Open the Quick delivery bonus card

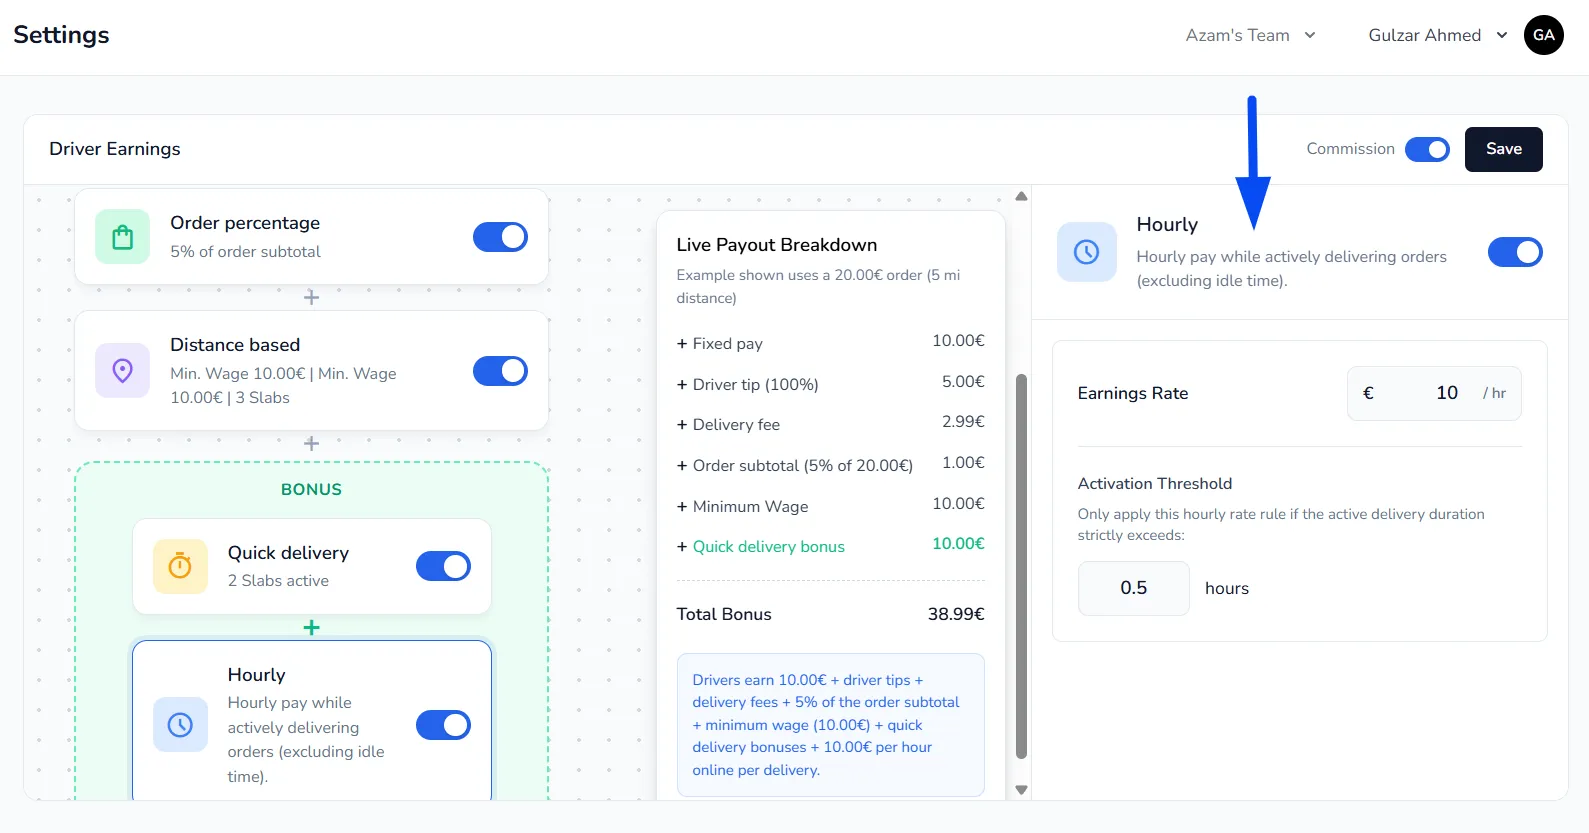(311, 566)
